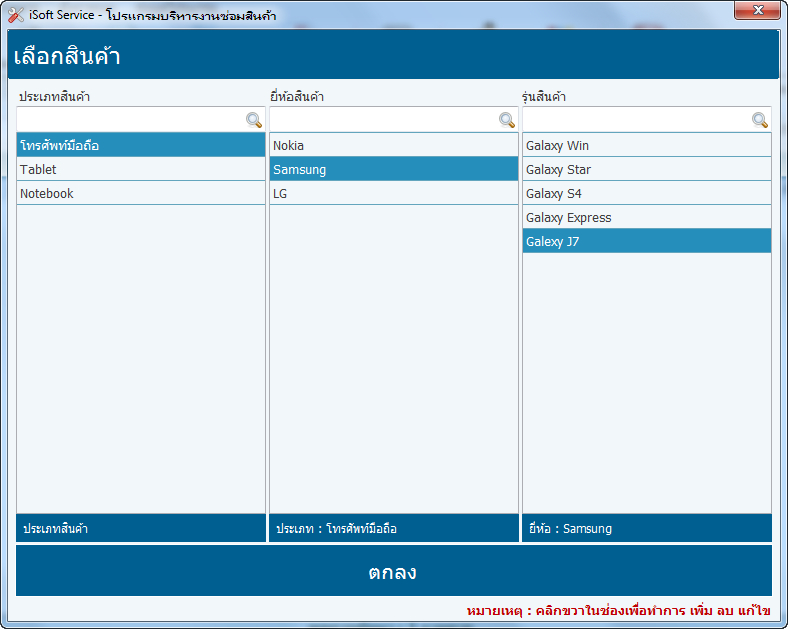Confirm with the ตกลง button
The height and width of the screenshot is (629, 788).
393,571
